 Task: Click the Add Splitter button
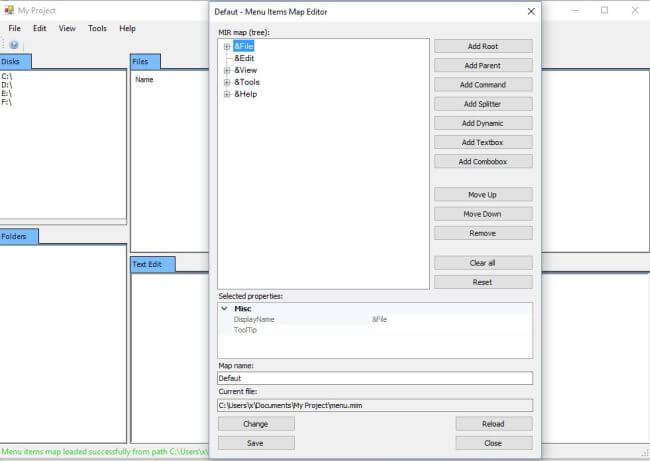point(483,104)
